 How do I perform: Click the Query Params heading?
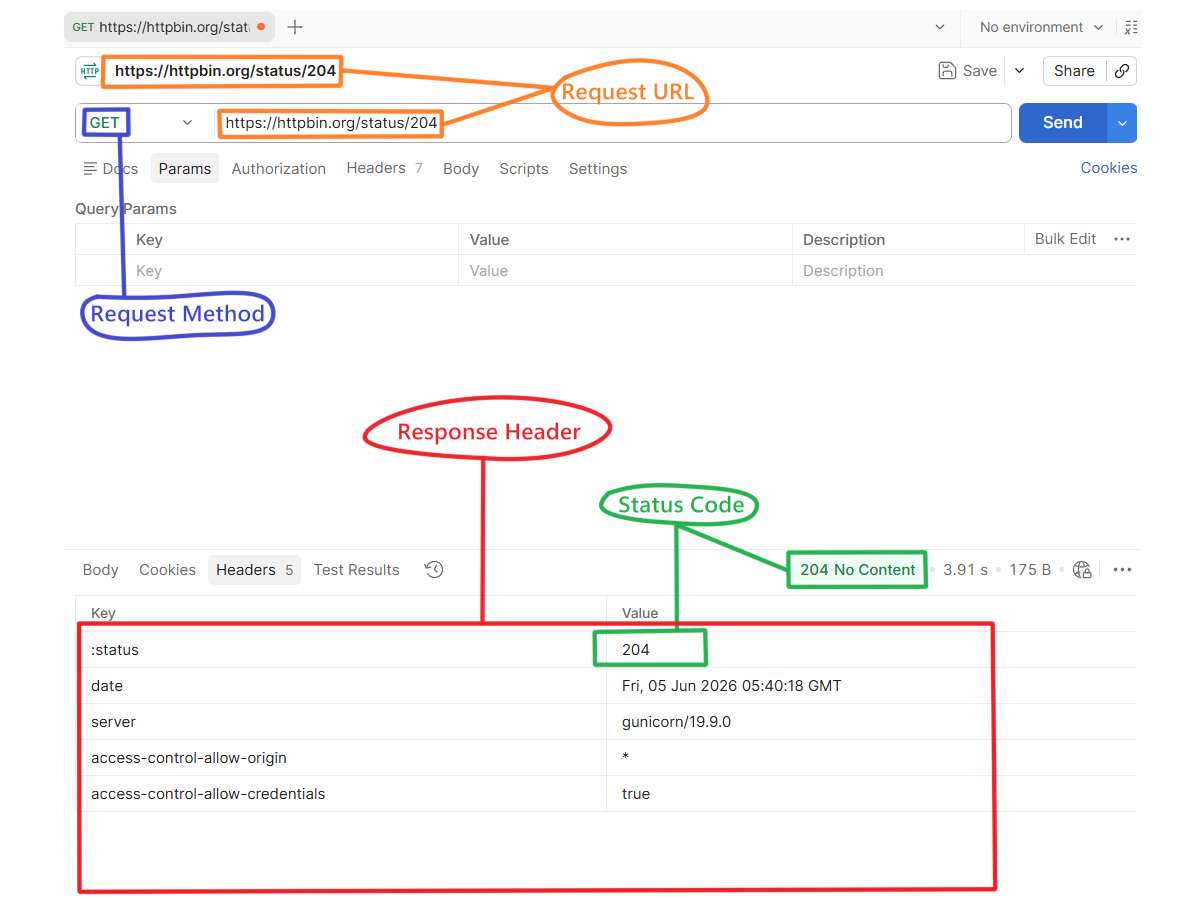126,209
